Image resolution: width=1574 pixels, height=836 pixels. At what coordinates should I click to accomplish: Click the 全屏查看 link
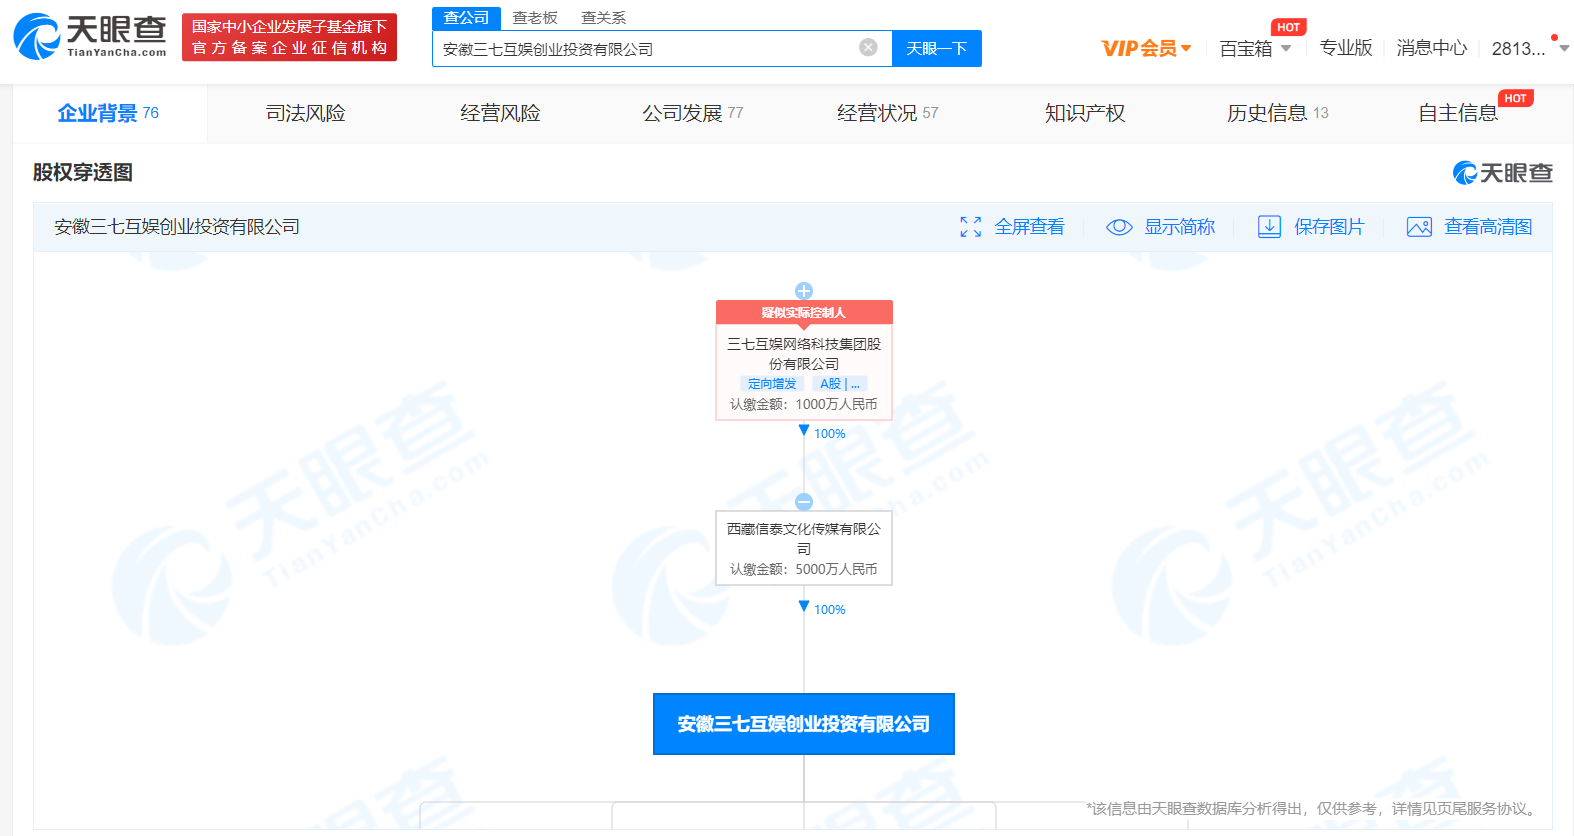(x=1029, y=227)
